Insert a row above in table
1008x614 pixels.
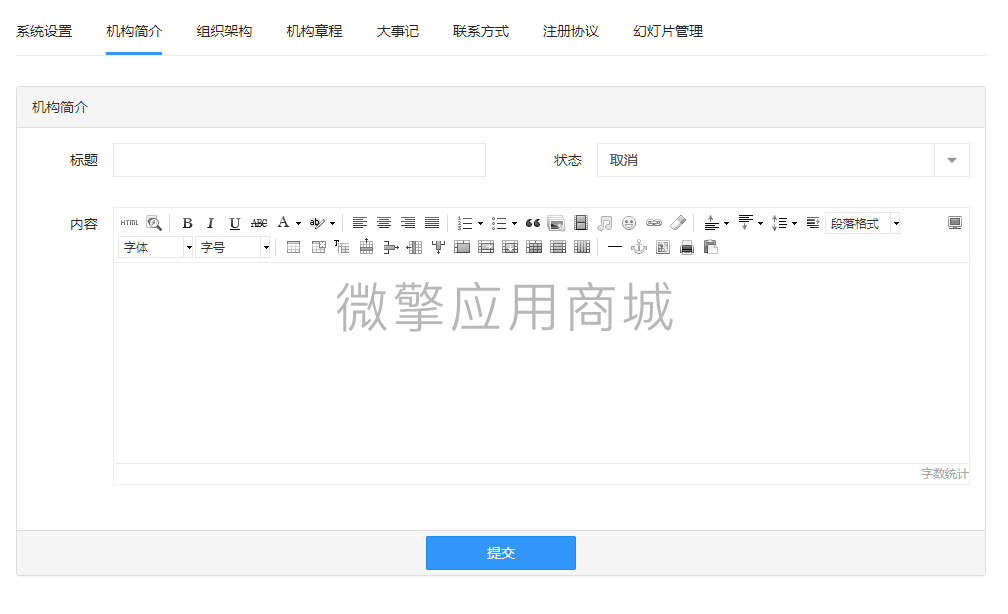pyautogui.click(x=366, y=247)
